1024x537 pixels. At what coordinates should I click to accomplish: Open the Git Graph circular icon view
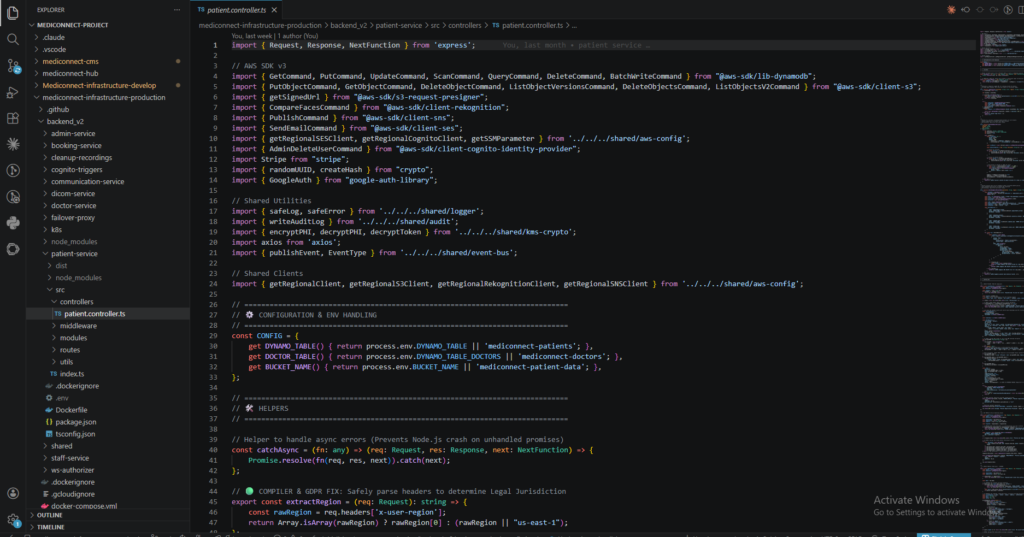12,171
